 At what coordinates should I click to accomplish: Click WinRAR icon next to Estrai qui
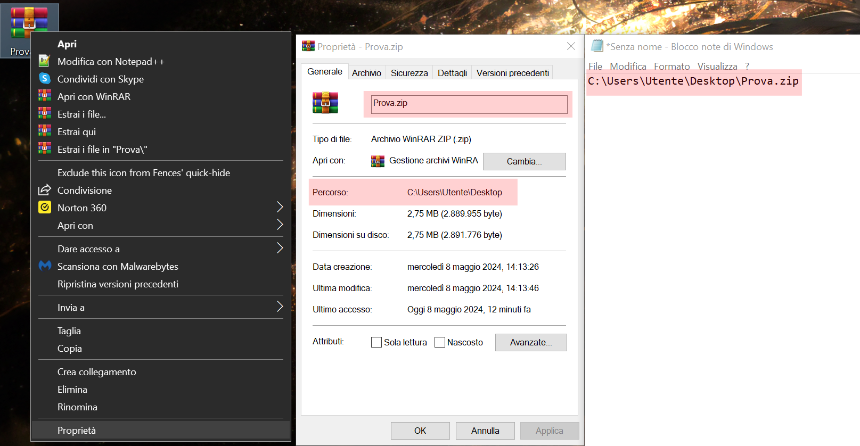tap(44, 131)
